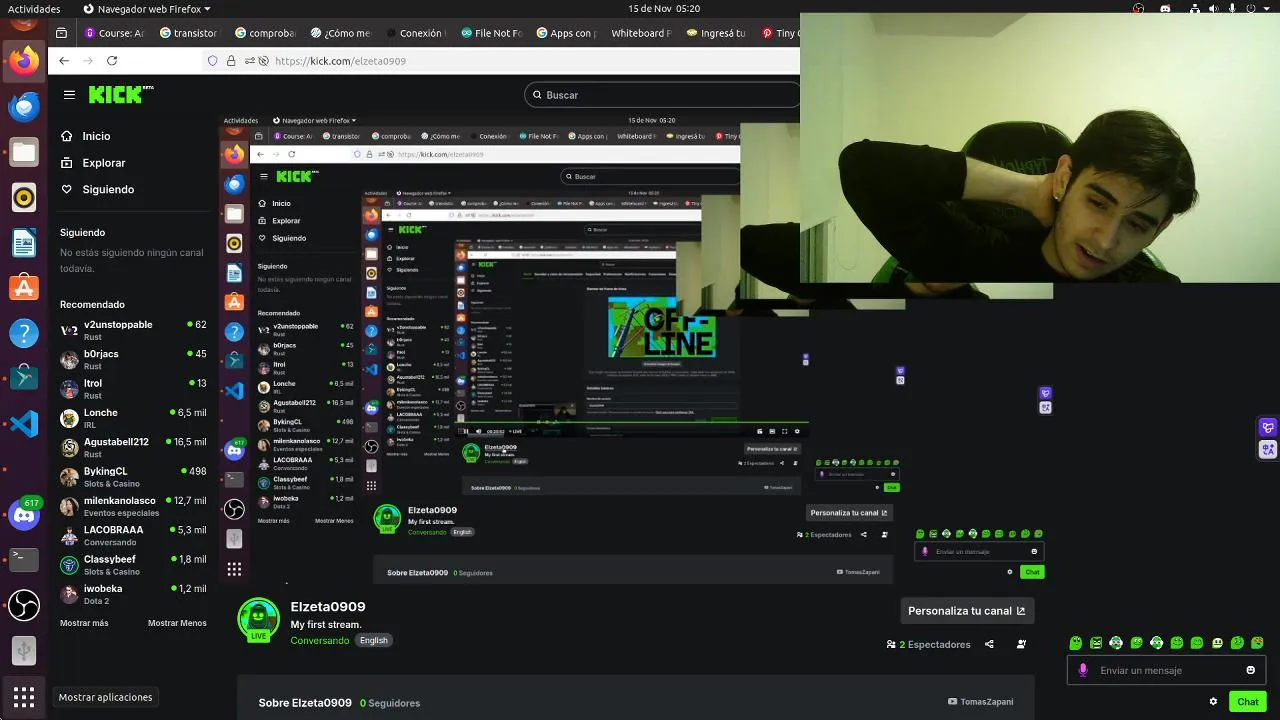
Task: Switch to the comprobar tab
Action: pyautogui.click(x=265, y=33)
